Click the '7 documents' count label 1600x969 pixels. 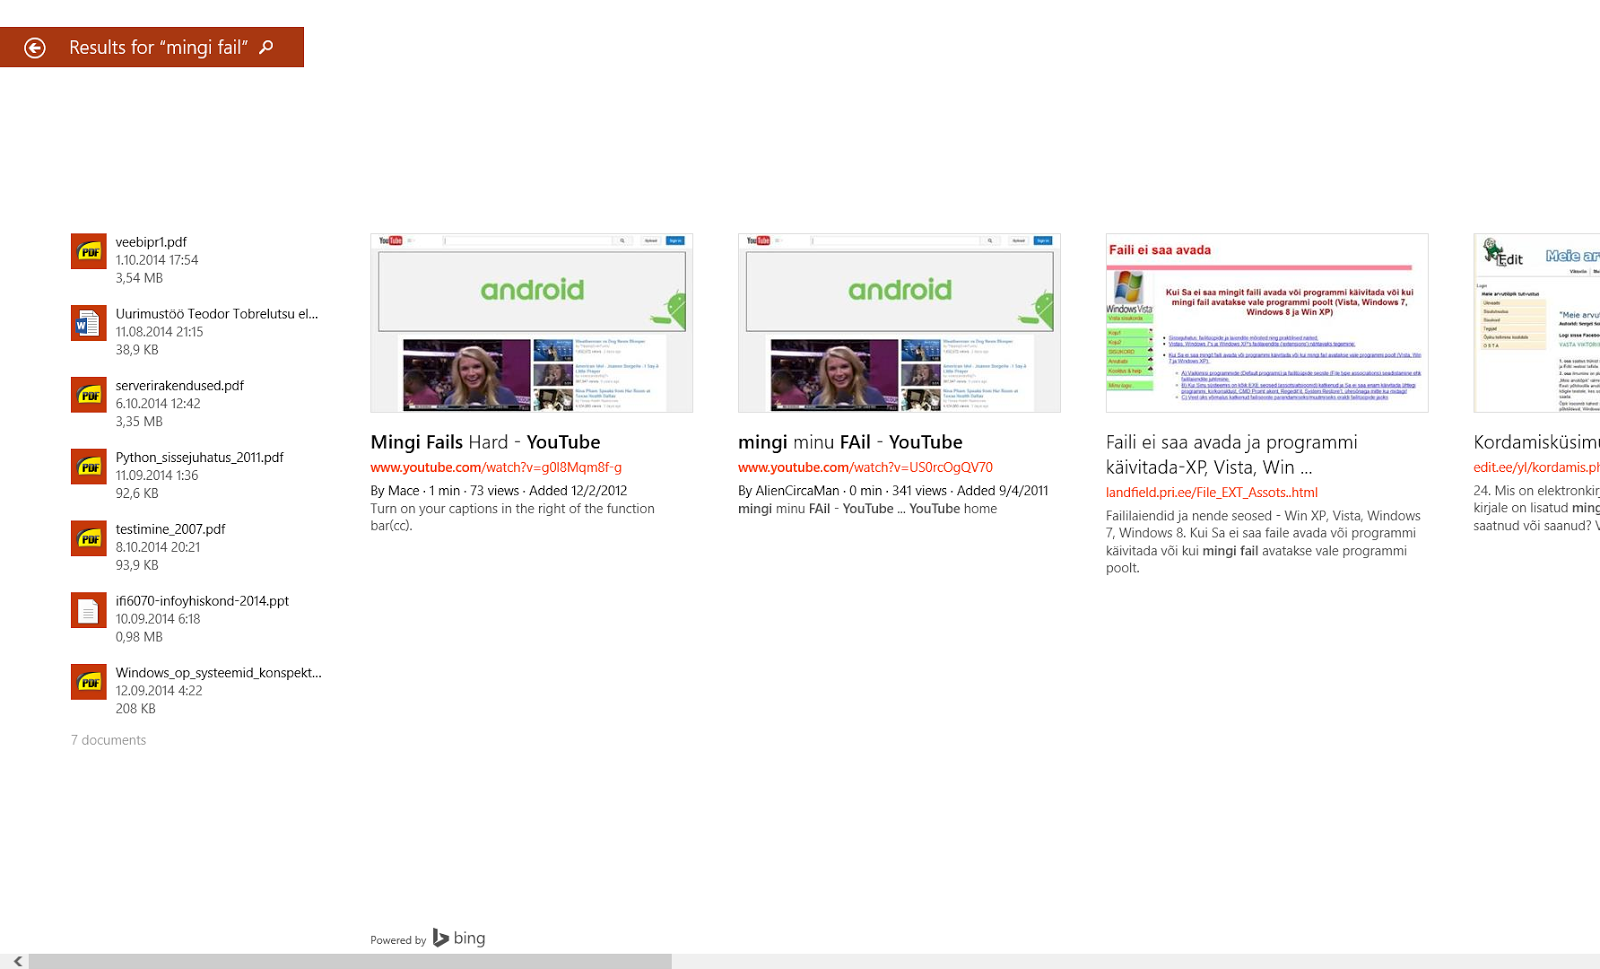click(108, 740)
